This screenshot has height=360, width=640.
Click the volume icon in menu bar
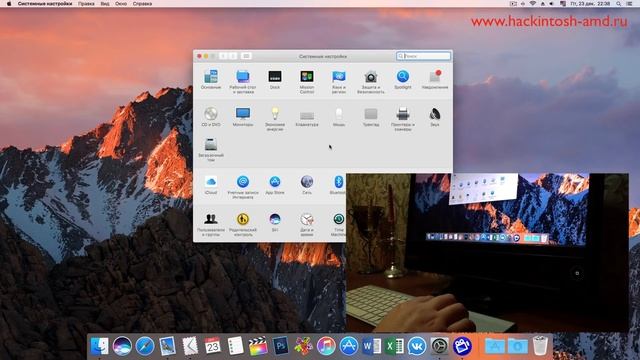point(552,4)
